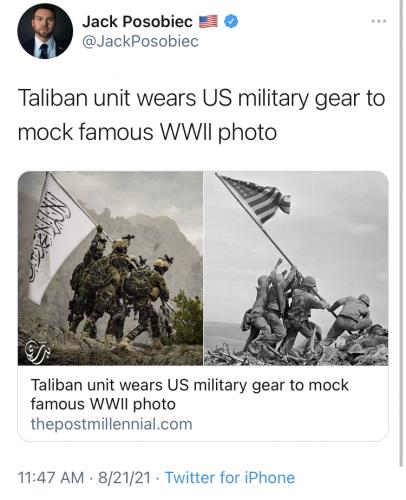This screenshot has width=406, height=500.
Task: Open the @JackPosobiec handle link
Action: (x=140, y=42)
